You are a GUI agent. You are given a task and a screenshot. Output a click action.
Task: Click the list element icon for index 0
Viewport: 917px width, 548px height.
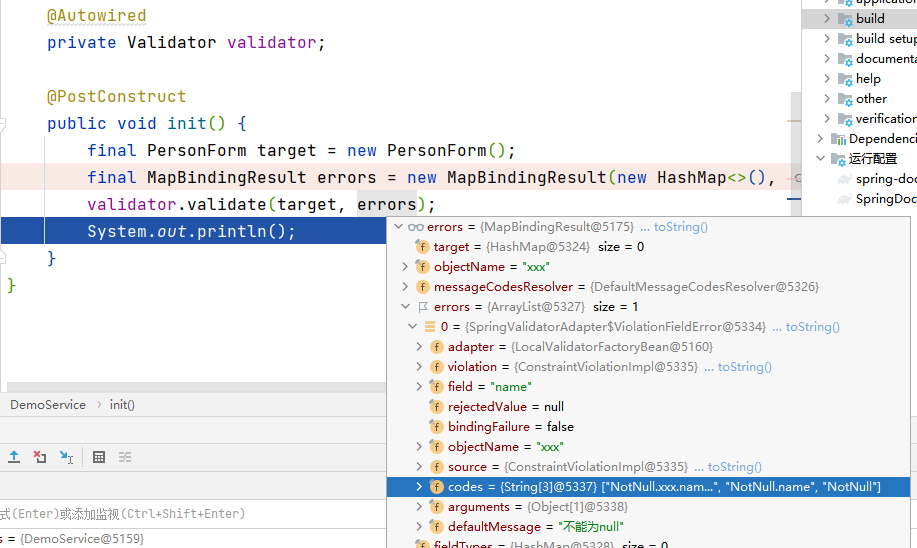coord(430,327)
